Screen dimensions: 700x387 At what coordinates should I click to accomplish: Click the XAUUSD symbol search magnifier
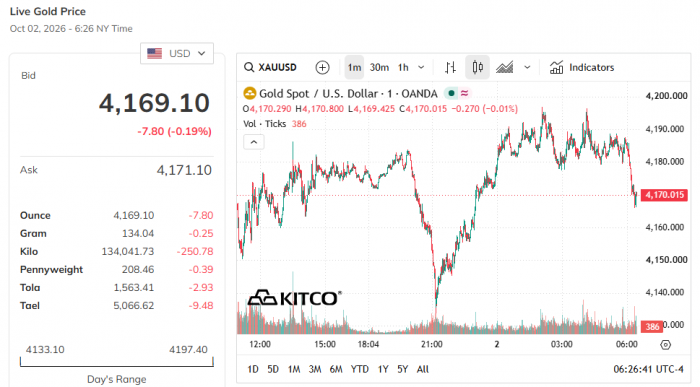tap(249, 67)
